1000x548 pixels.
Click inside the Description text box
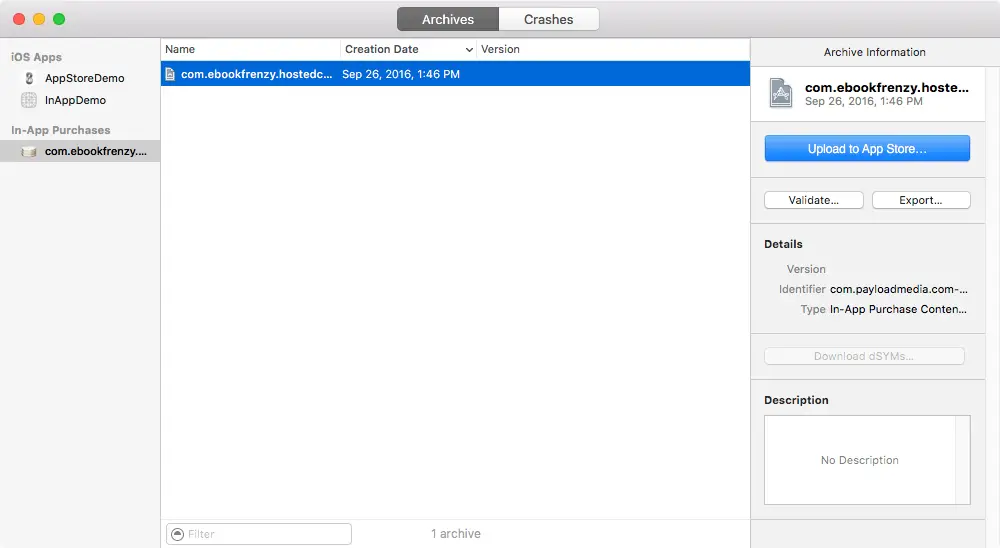click(859, 460)
